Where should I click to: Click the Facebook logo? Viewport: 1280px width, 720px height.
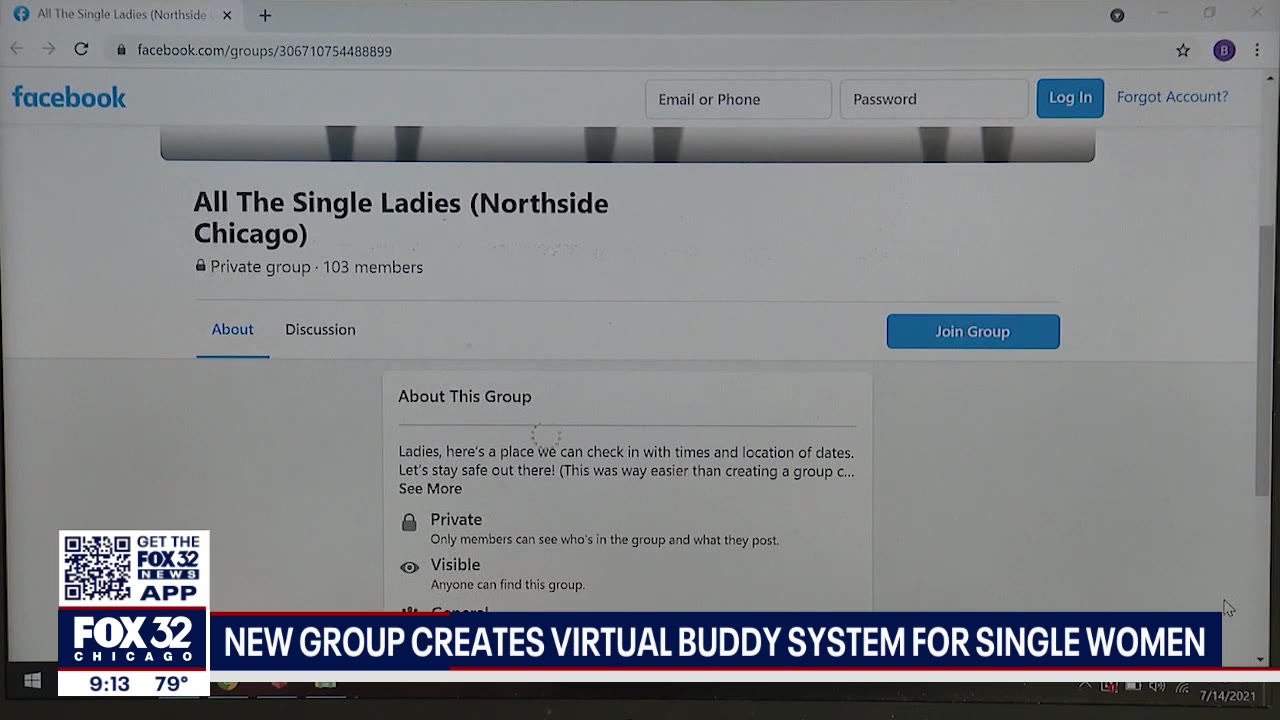[x=68, y=97]
